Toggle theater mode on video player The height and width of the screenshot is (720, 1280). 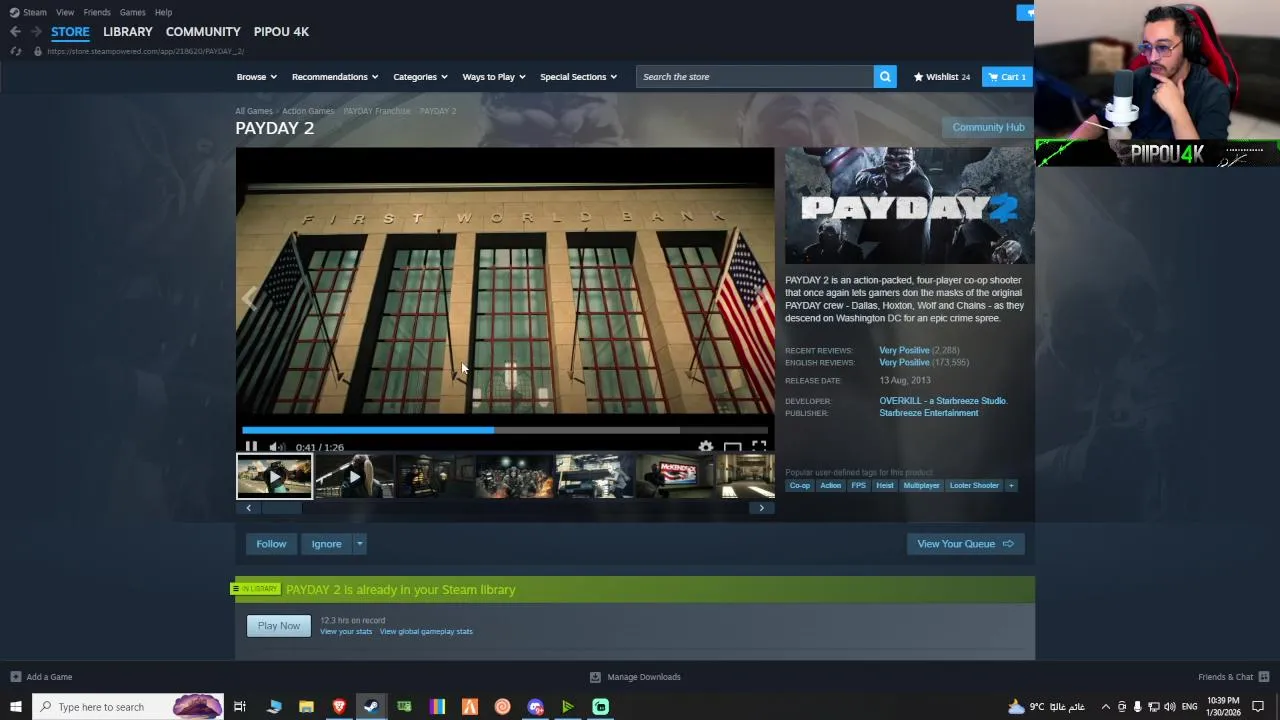point(733,447)
